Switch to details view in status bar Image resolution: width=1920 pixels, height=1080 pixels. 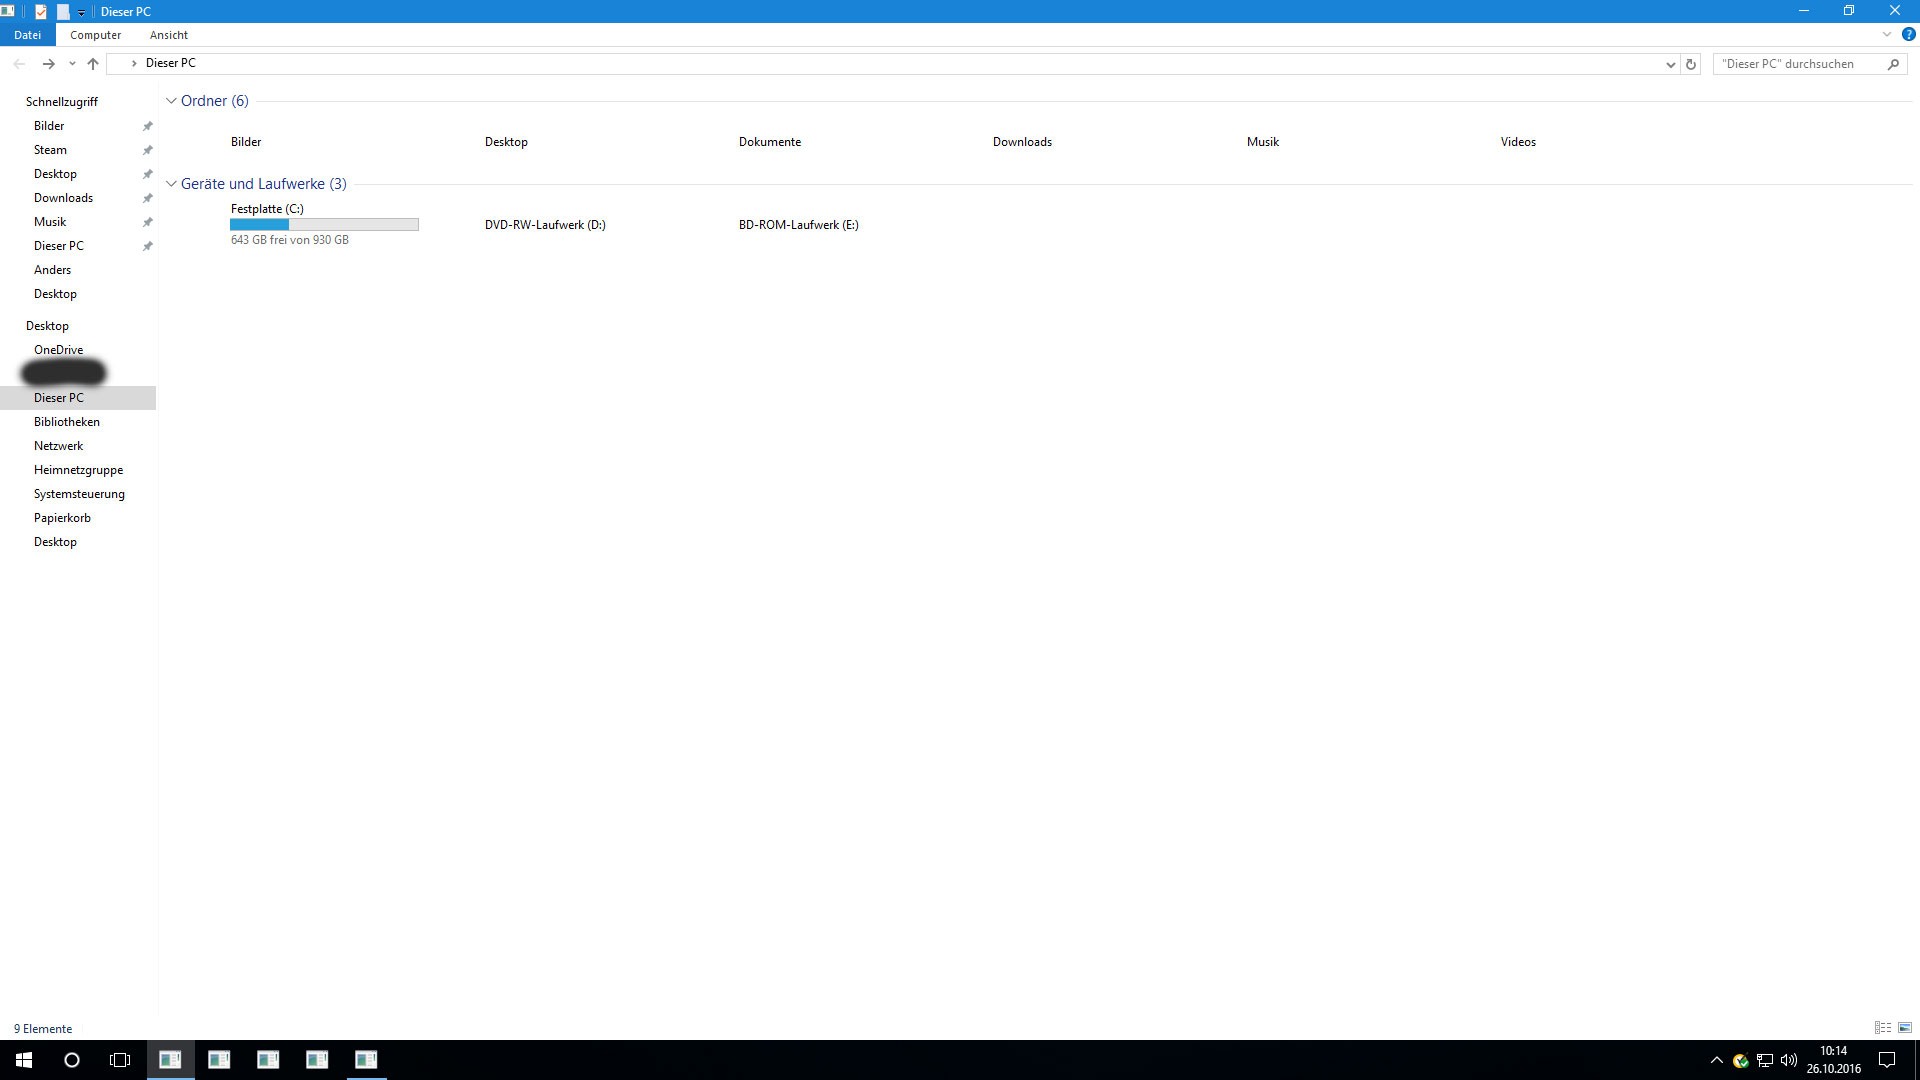coord(1882,1028)
